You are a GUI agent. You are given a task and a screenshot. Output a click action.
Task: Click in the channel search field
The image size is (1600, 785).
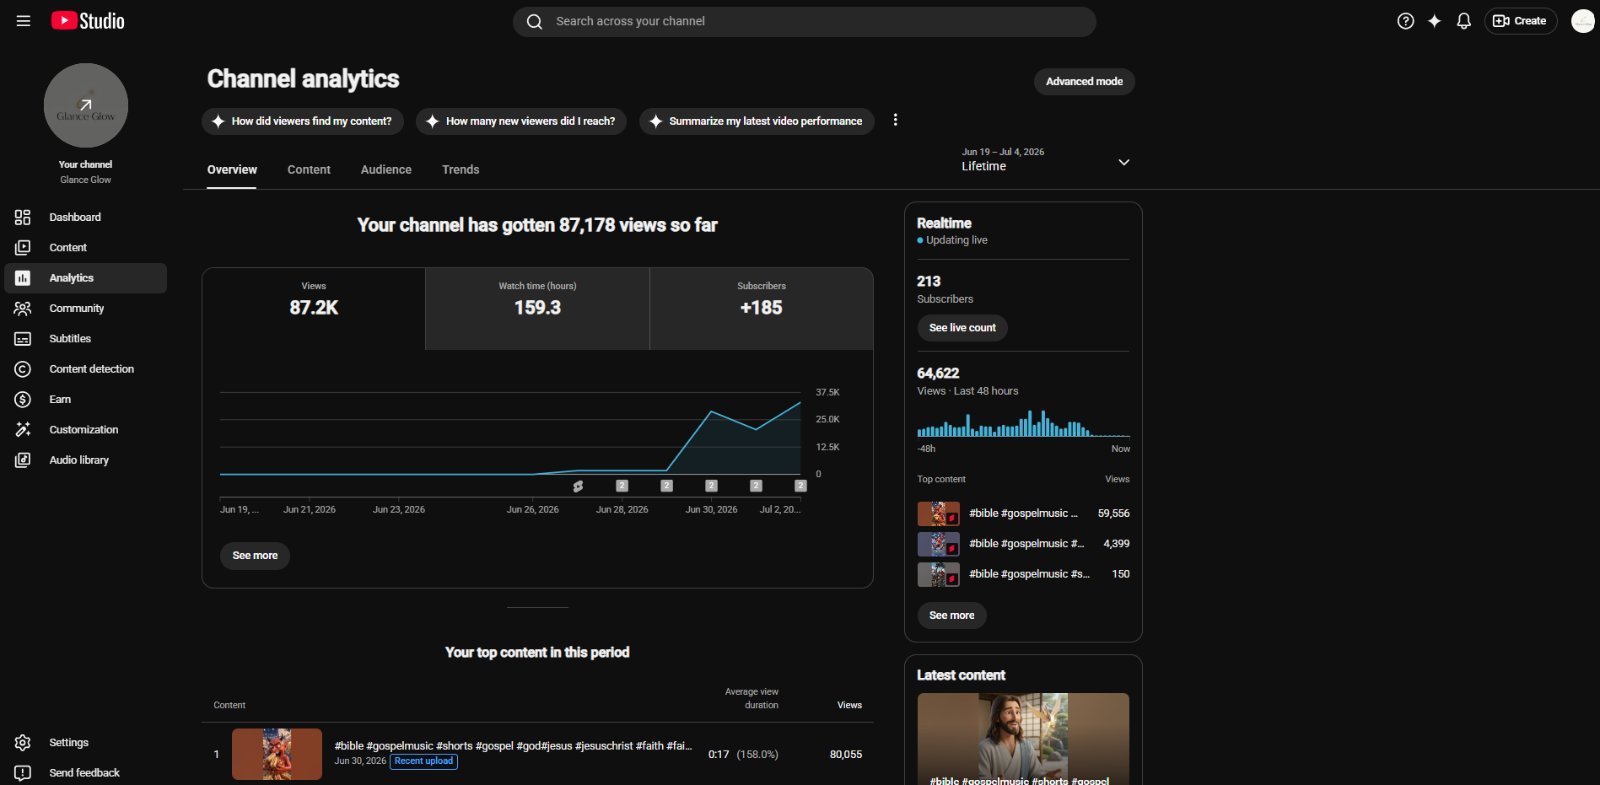pos(804,22)
